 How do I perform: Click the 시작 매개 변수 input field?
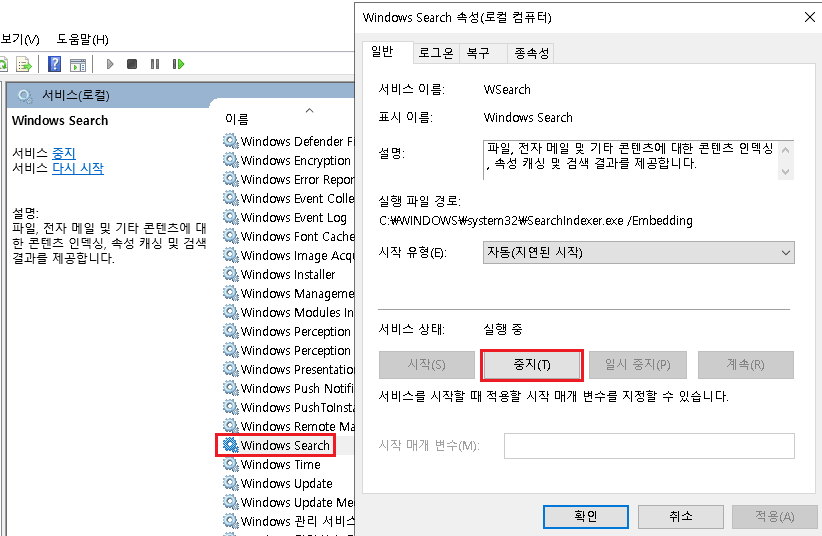(x=649, y=446)
